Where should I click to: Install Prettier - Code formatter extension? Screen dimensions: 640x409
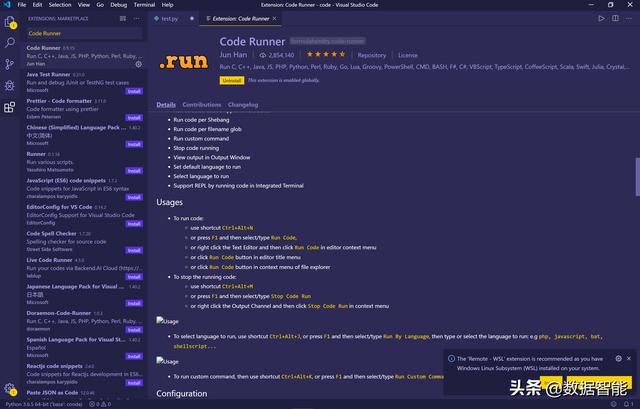click(x=134, y=118)
